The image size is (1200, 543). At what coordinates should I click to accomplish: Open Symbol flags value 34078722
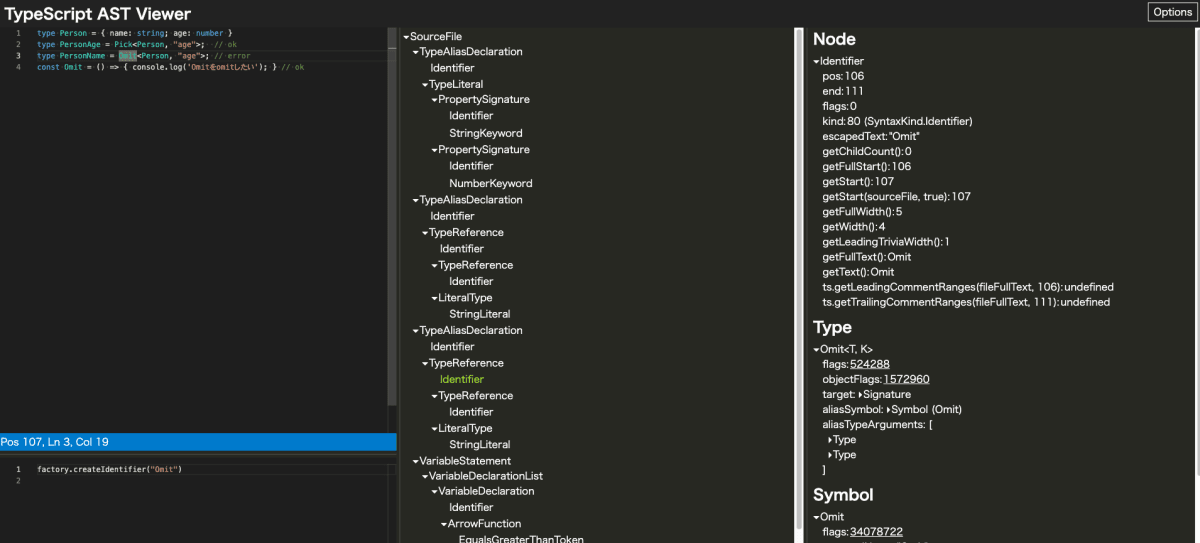point(876,532)
